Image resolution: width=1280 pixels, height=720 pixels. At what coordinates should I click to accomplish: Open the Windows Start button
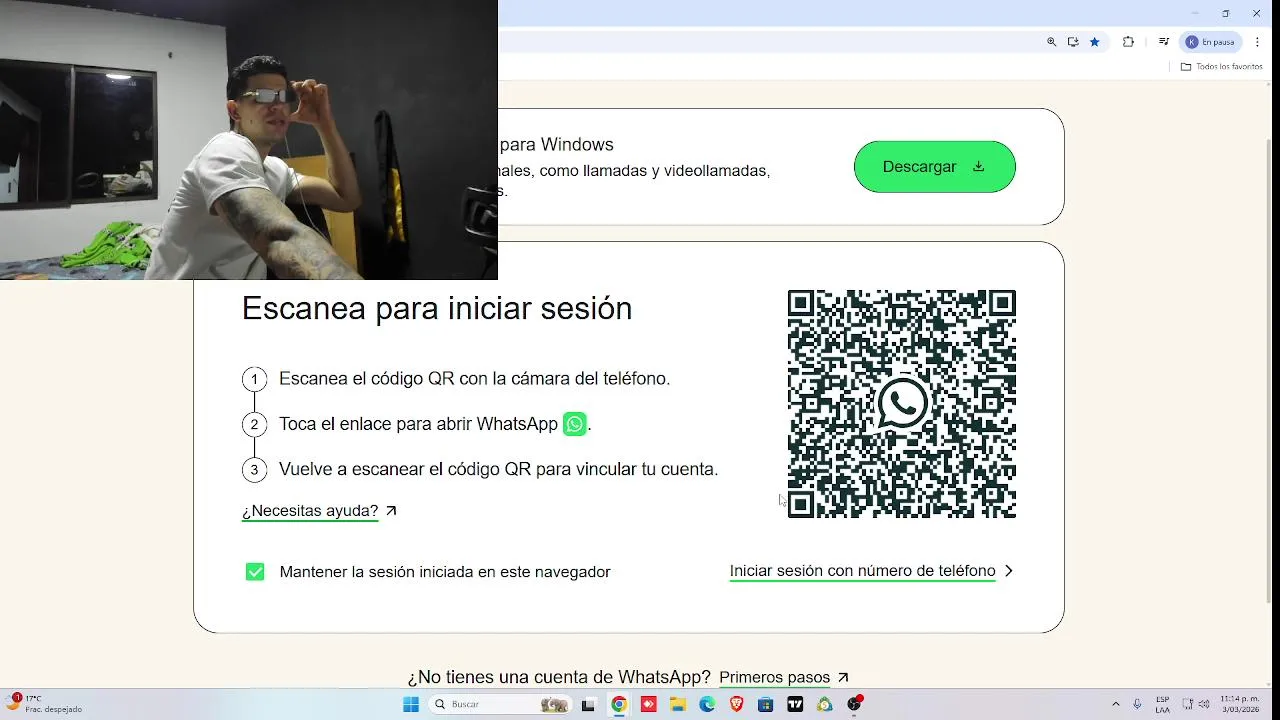pyautogui.click(x=411, y=704)
